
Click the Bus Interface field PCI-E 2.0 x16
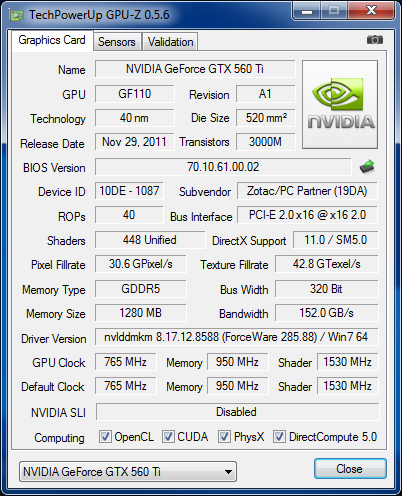pos(307,215)
